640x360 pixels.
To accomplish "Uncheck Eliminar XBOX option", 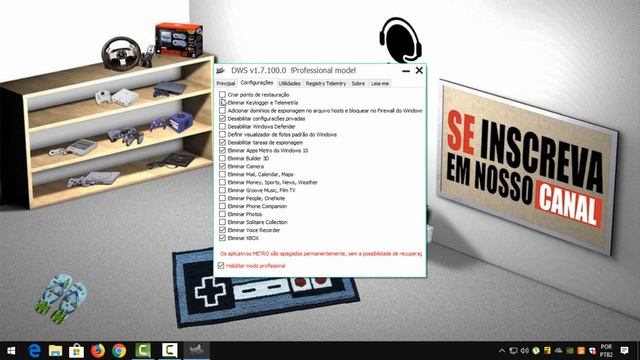I will point(222,238).
